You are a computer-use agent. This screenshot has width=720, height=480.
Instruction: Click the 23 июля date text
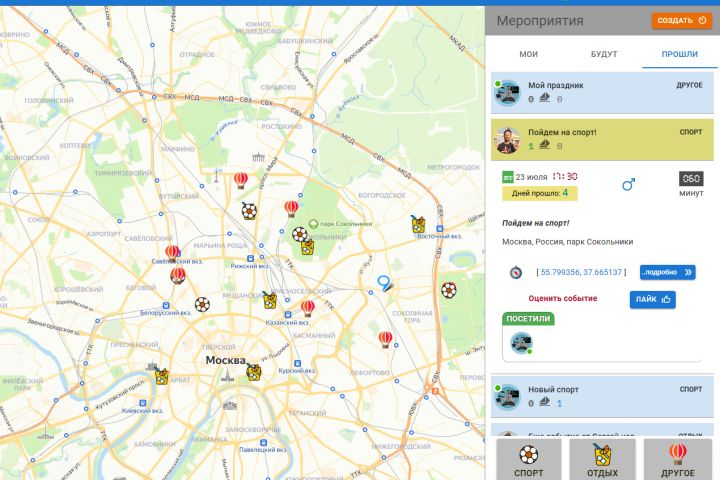coord(531,177)
